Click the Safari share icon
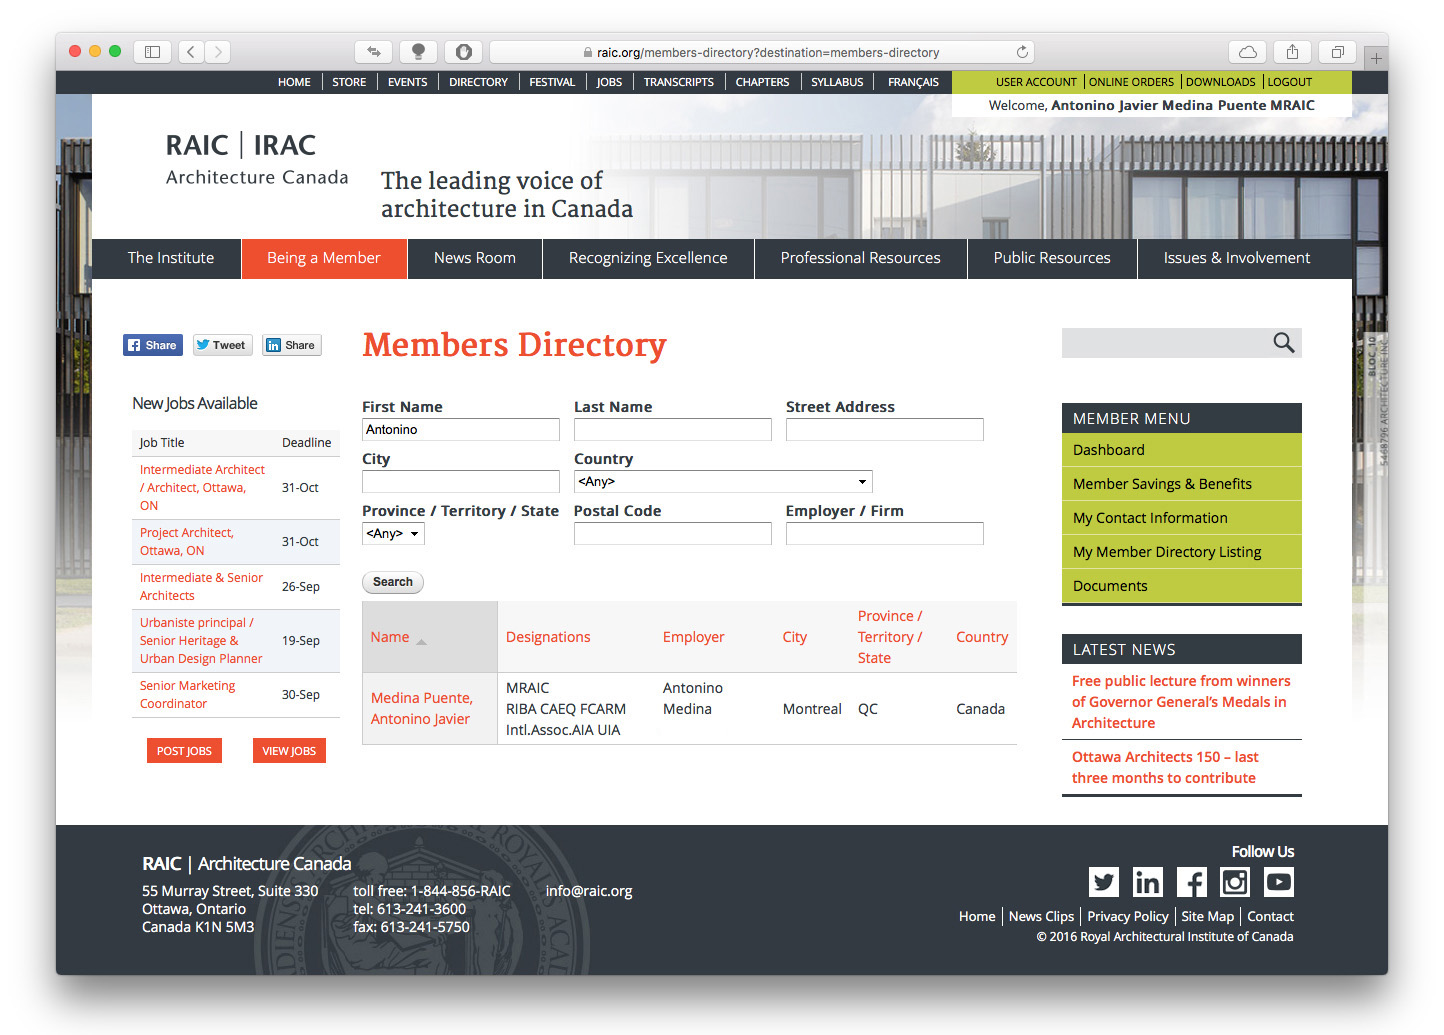 (1293, 52)
